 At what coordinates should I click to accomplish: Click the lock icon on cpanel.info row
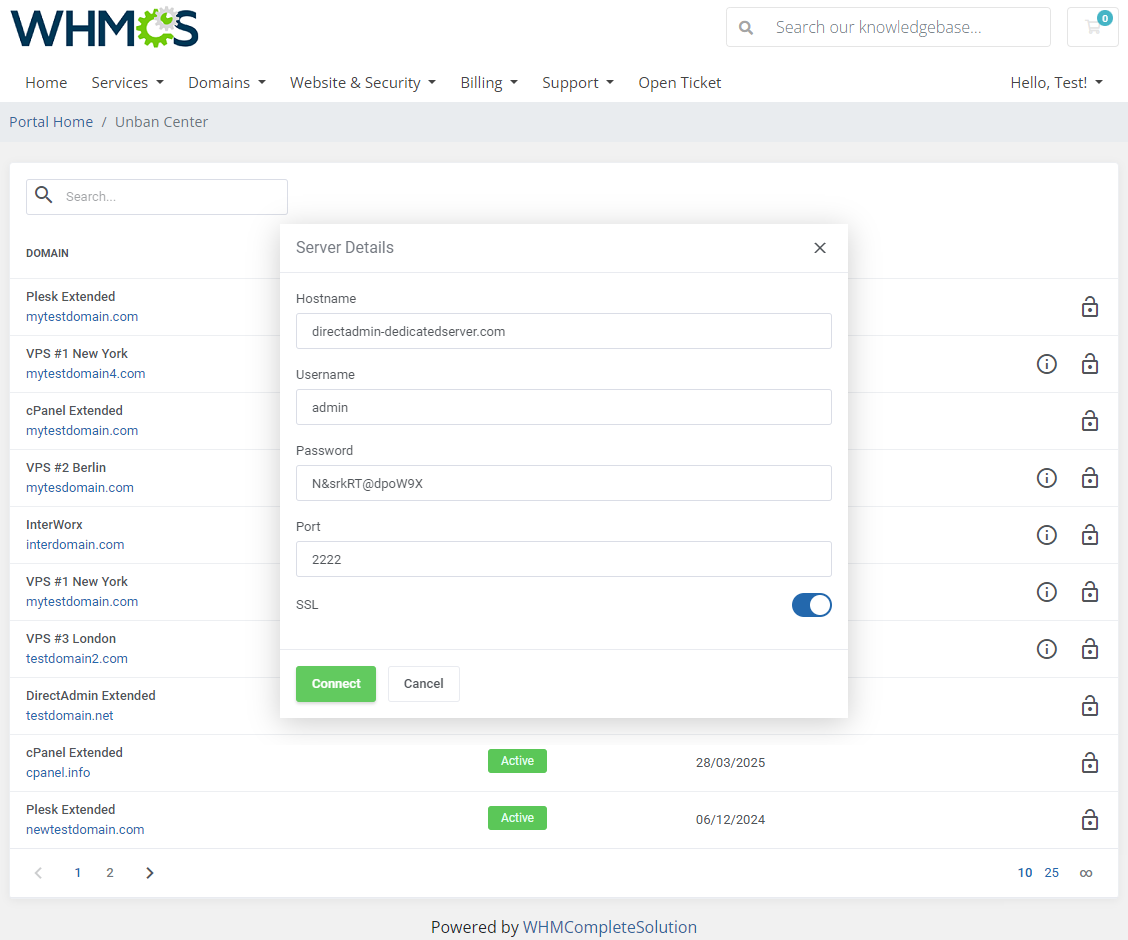coord(1090,763)
